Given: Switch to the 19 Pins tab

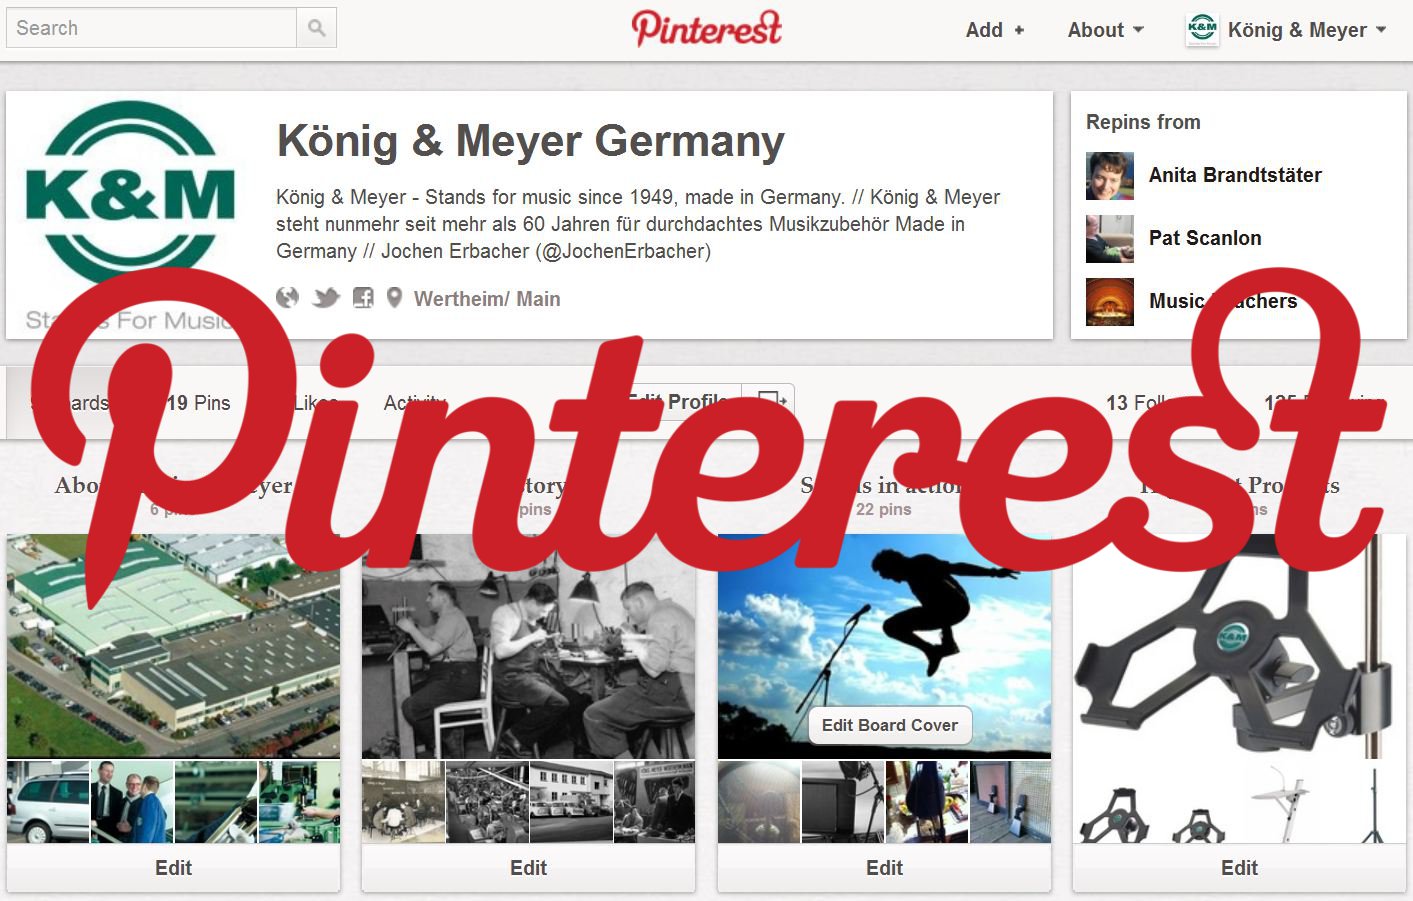Looking at the screenshot, I should (x=198, y=403).
